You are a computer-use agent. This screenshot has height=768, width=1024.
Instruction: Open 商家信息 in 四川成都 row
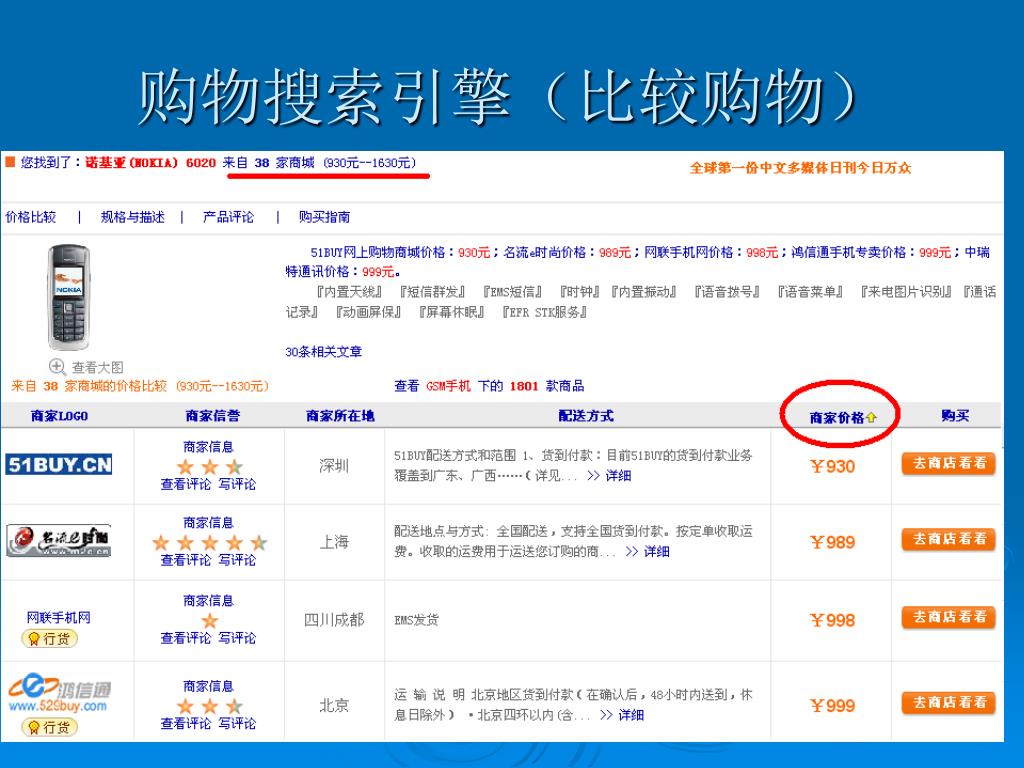[x=208, y=600]
